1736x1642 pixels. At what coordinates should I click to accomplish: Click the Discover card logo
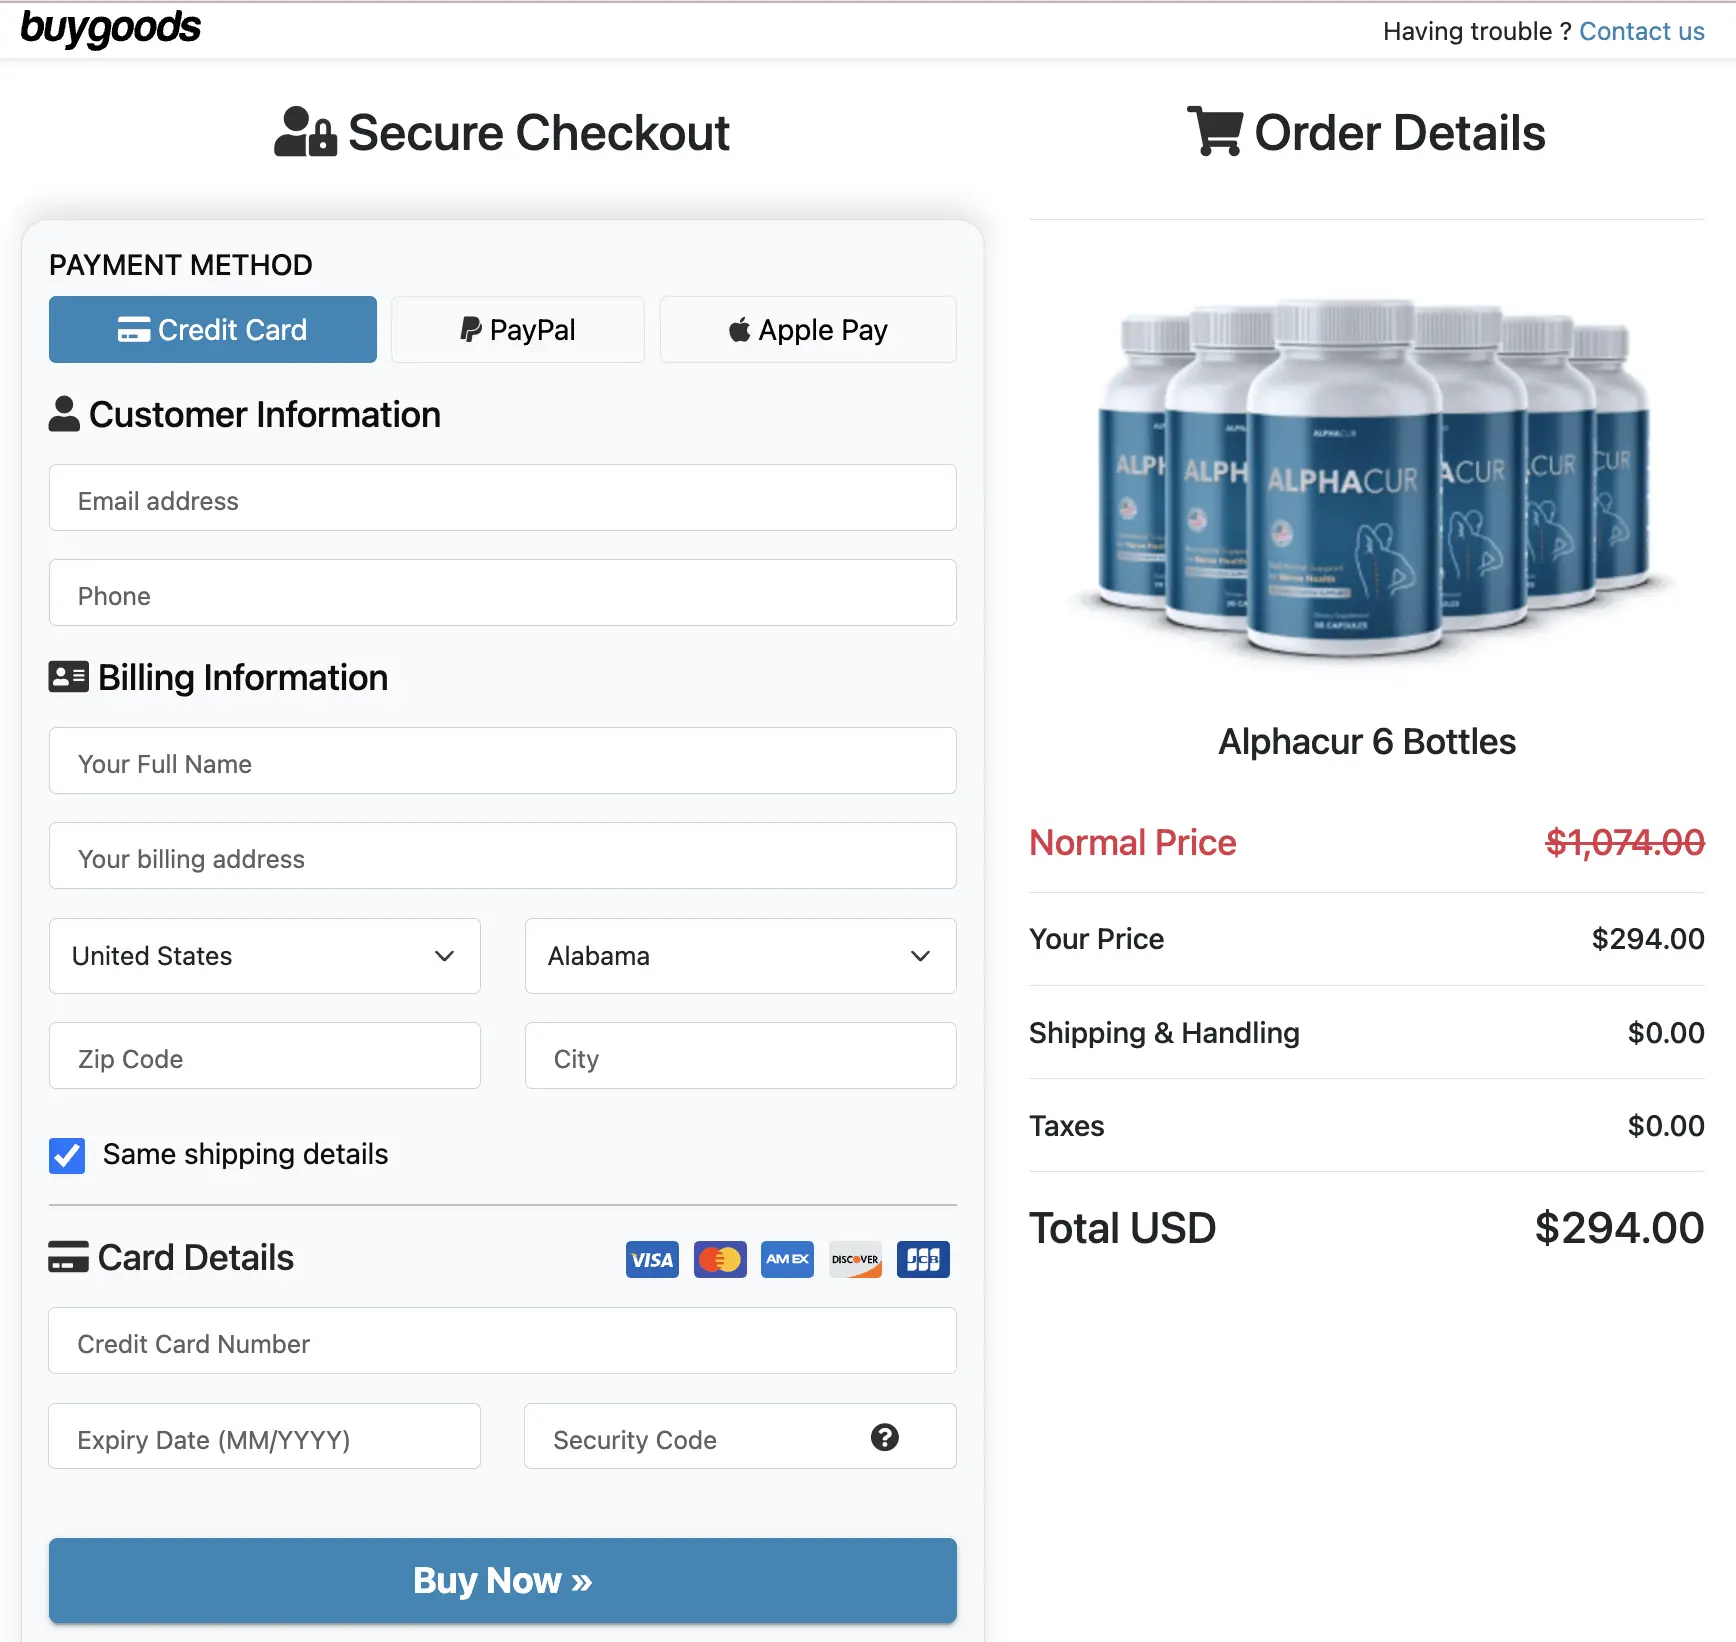[855, 1260]
